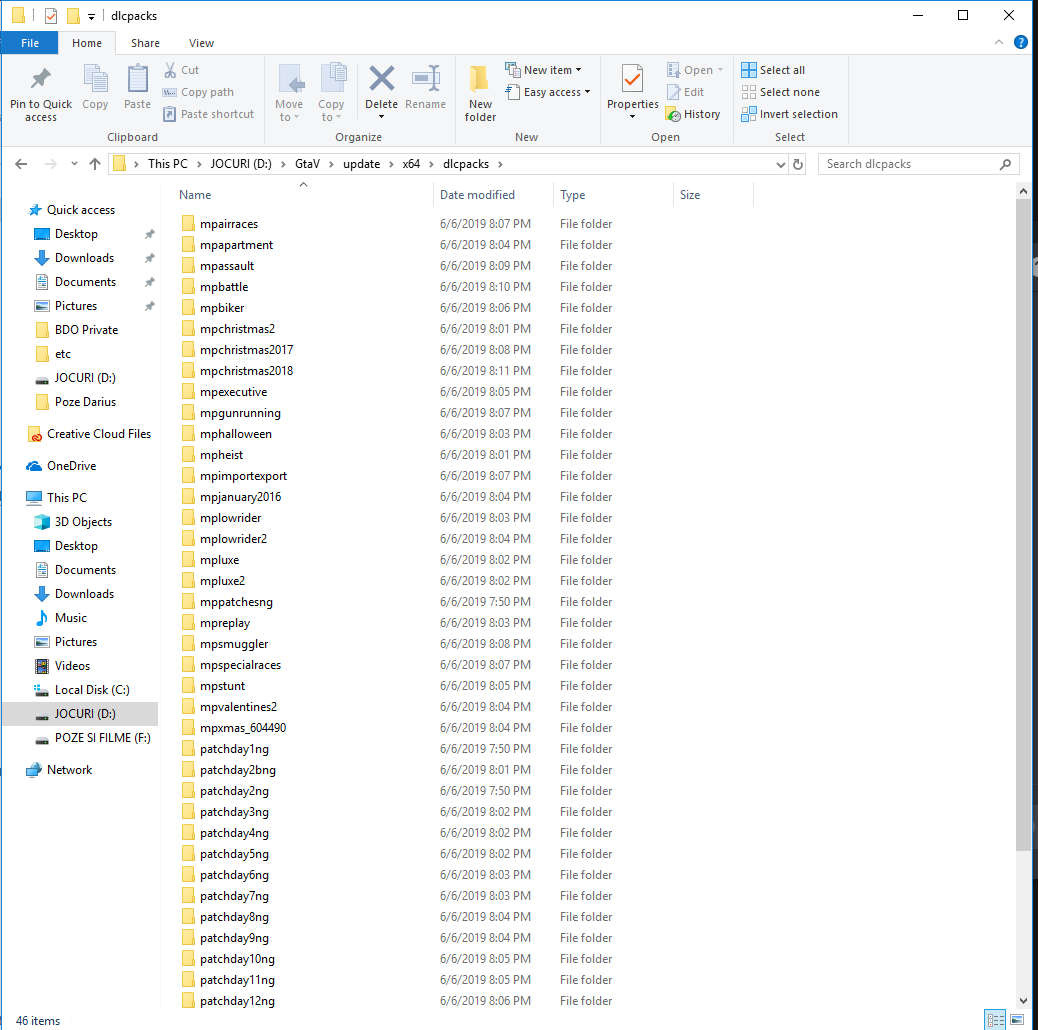
Task: Open Recent locations dropdown arrow
Action: (74, 164)
